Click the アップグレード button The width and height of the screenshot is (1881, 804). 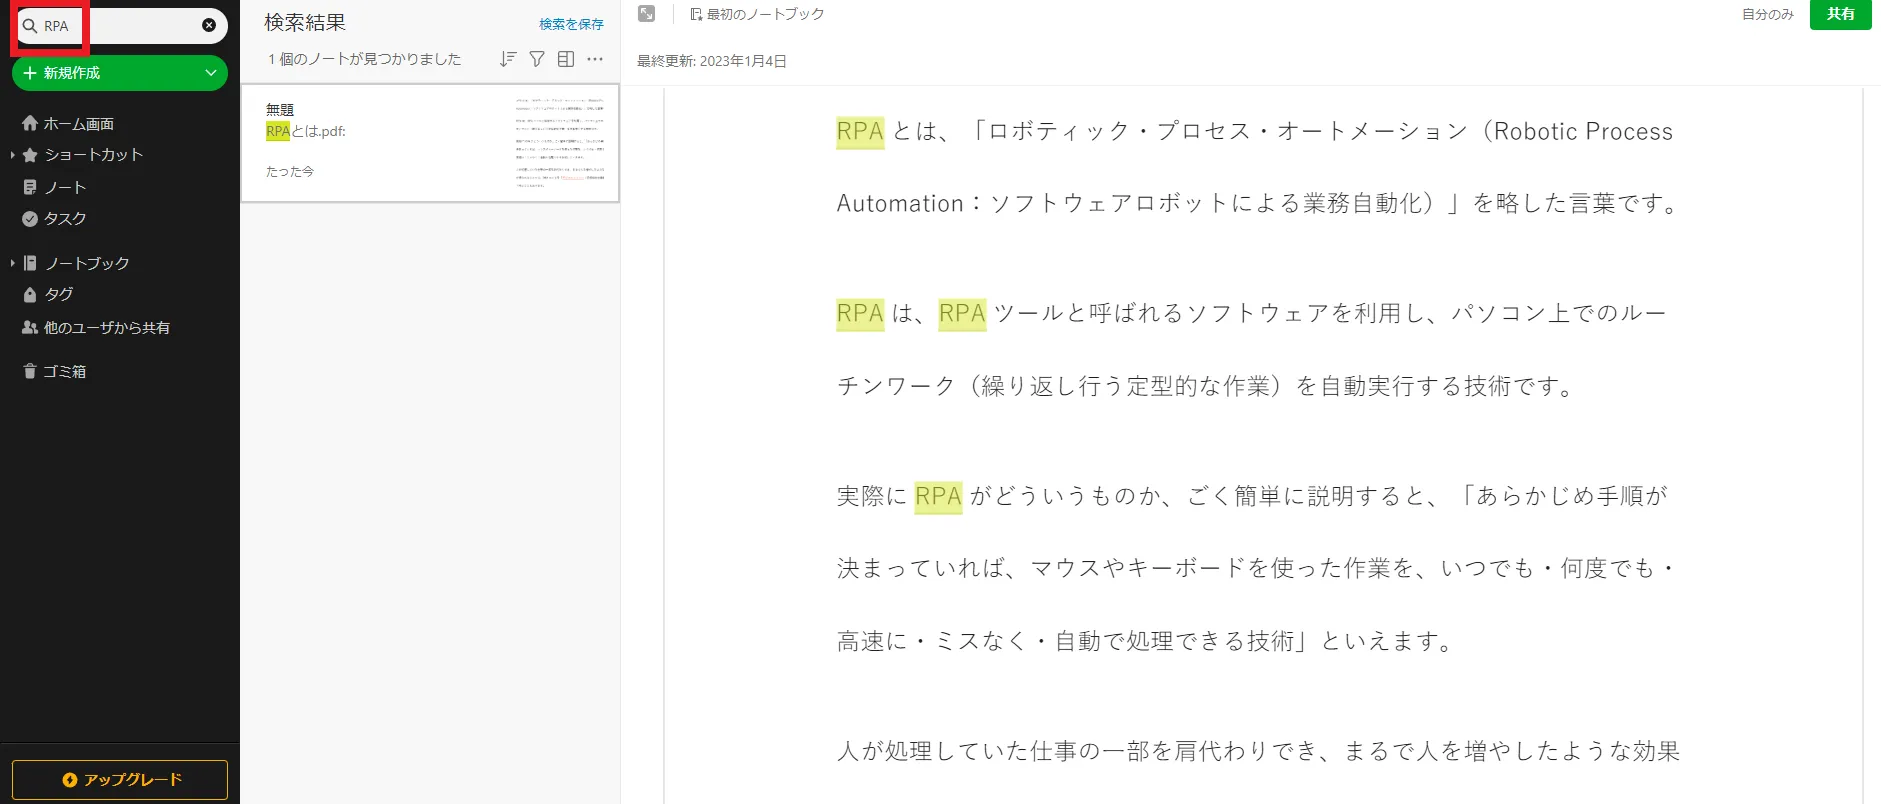click(120, 779)
